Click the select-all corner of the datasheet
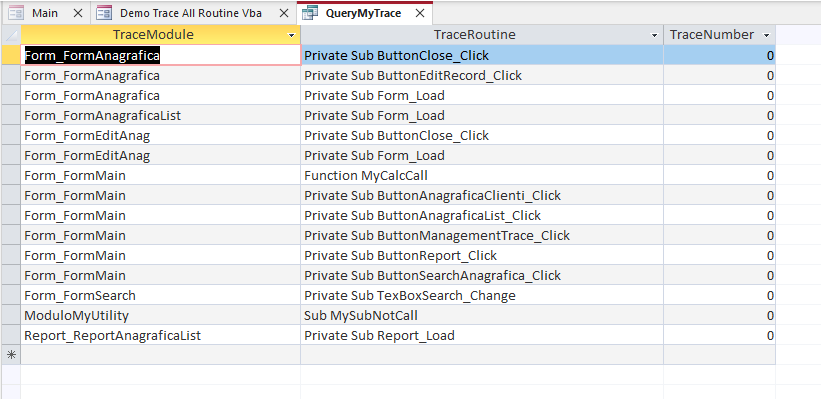The height and width of the screenshot is (399, 821). (10, 35)
